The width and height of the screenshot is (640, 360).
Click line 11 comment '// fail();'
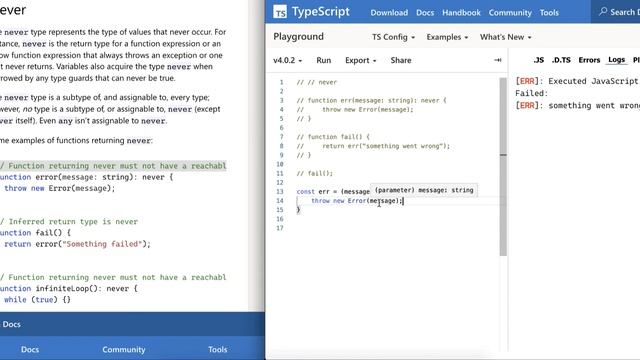315,173
